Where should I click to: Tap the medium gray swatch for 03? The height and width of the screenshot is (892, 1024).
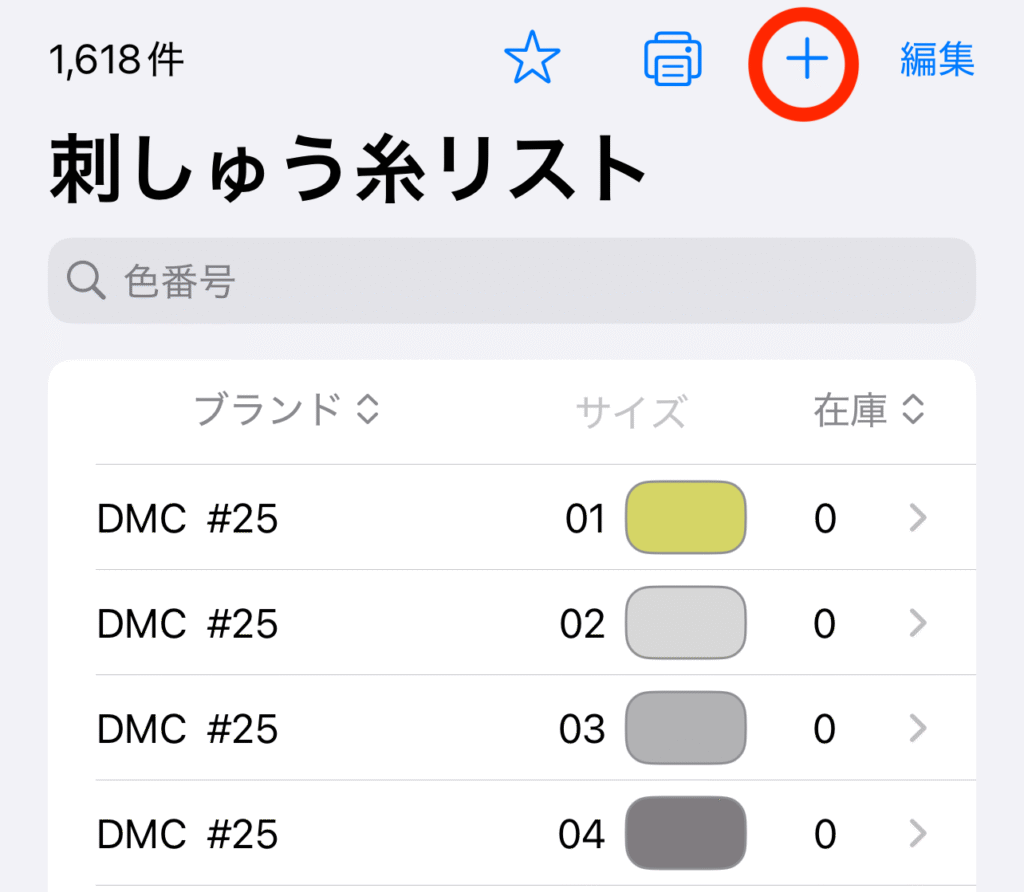[686, 727]
